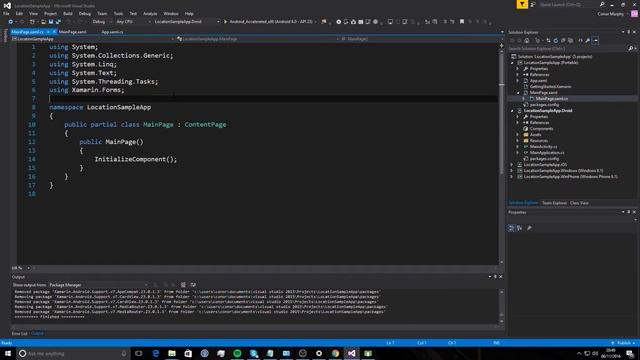This screenshot has height=360, width=640.
Task: Open the Show output from Package Manager dropdown
Action: [98, 285]
